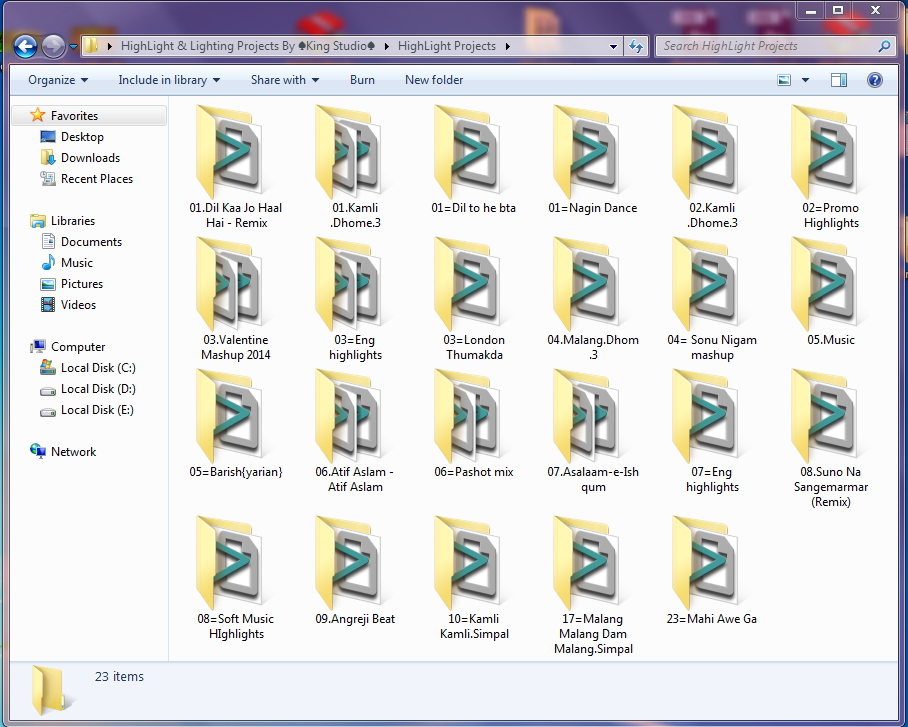Open Local Disk (E:)
This screenshot has width=908, height=727.
click(97, 410)
